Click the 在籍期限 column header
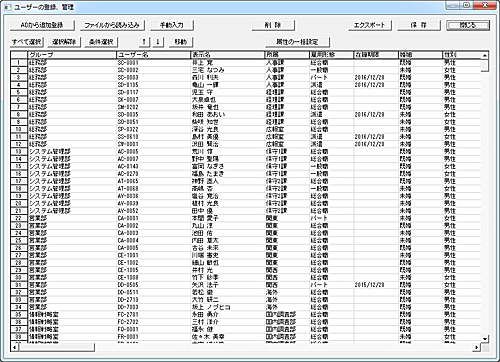 tap(376, 55)
